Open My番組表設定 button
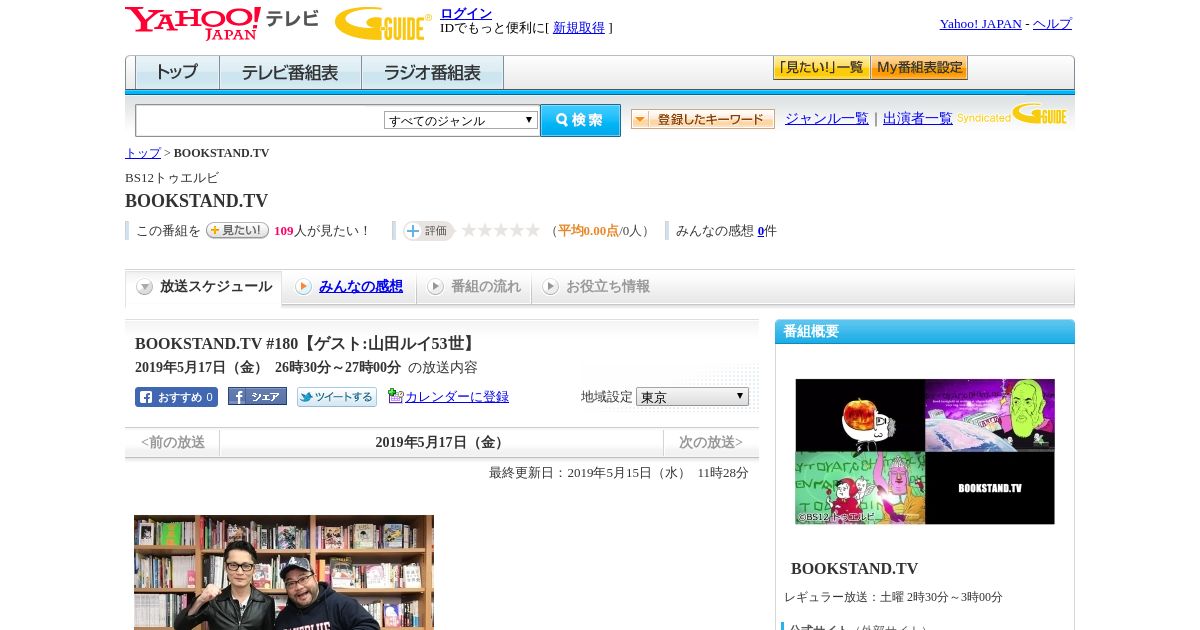The height and width of the screenshot is (630, 1200). point(919,68)
